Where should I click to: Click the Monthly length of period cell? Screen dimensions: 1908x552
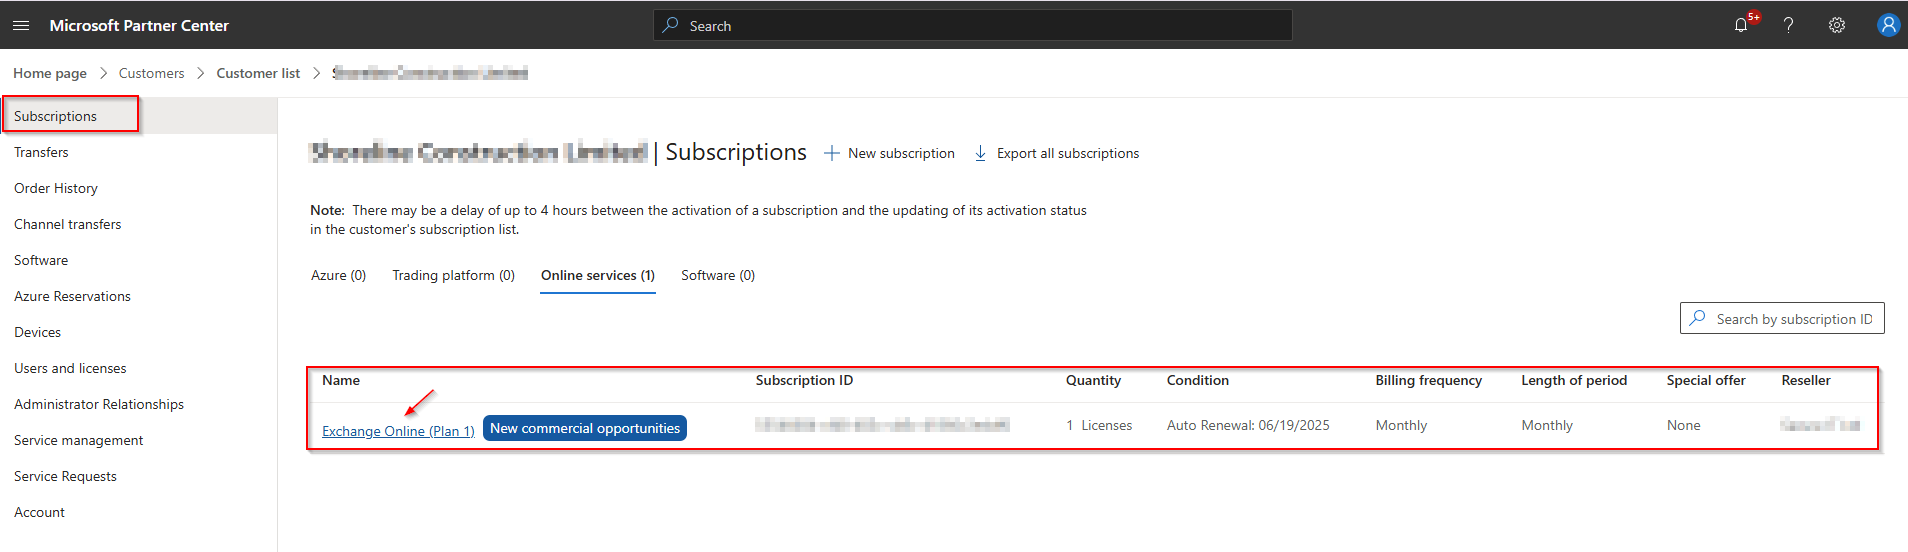coord(1547,425)
